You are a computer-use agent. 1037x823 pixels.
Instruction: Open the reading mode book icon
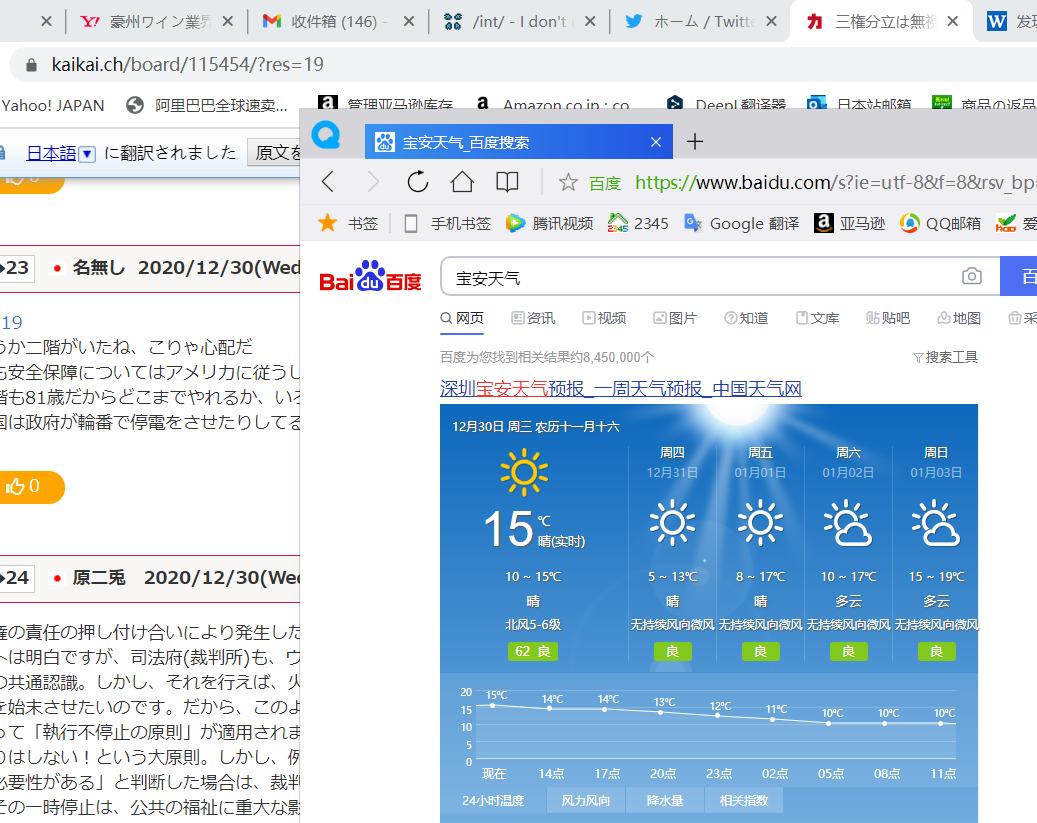pyautogui.click(x=508, y=181)
